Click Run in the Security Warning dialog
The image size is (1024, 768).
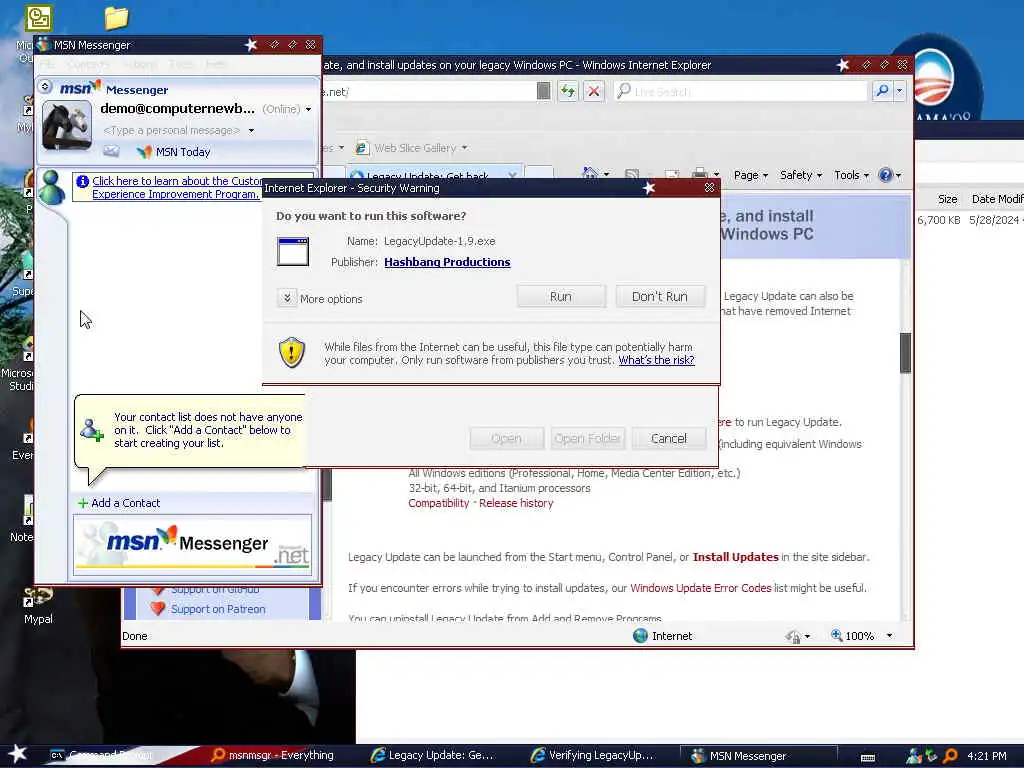click(x=561, y=296)
